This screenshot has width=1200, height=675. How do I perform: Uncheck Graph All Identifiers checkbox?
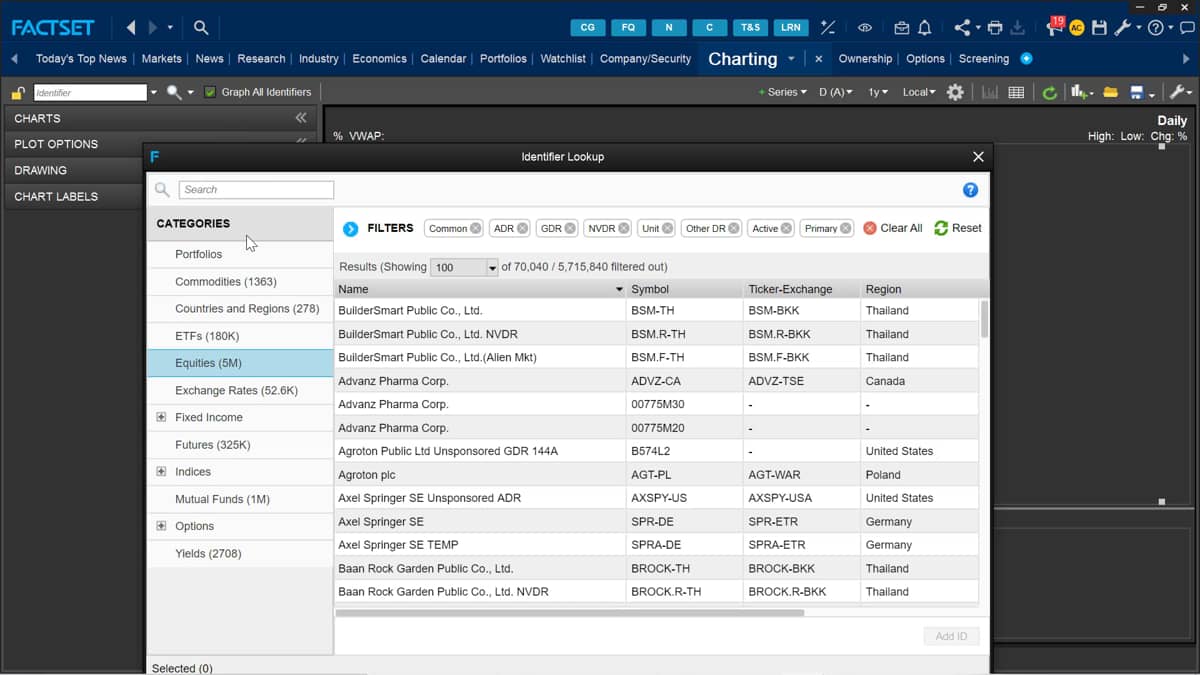(x=210, y=92)
